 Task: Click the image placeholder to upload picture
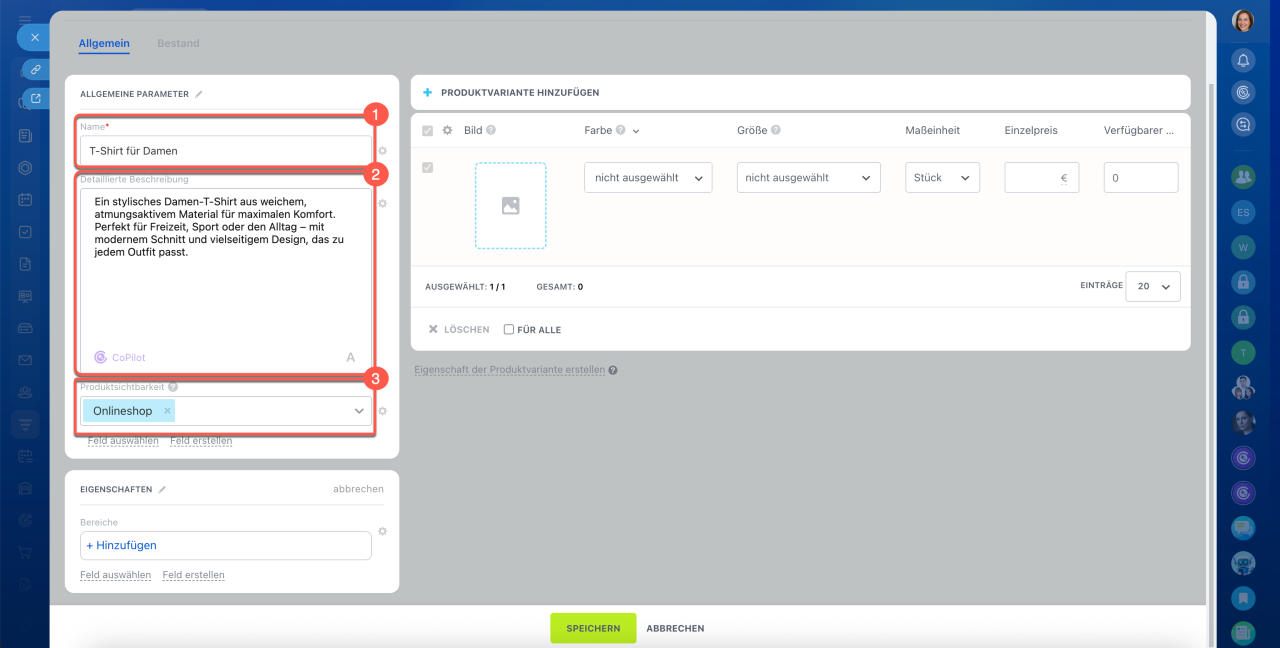click(x=510, y=205)
